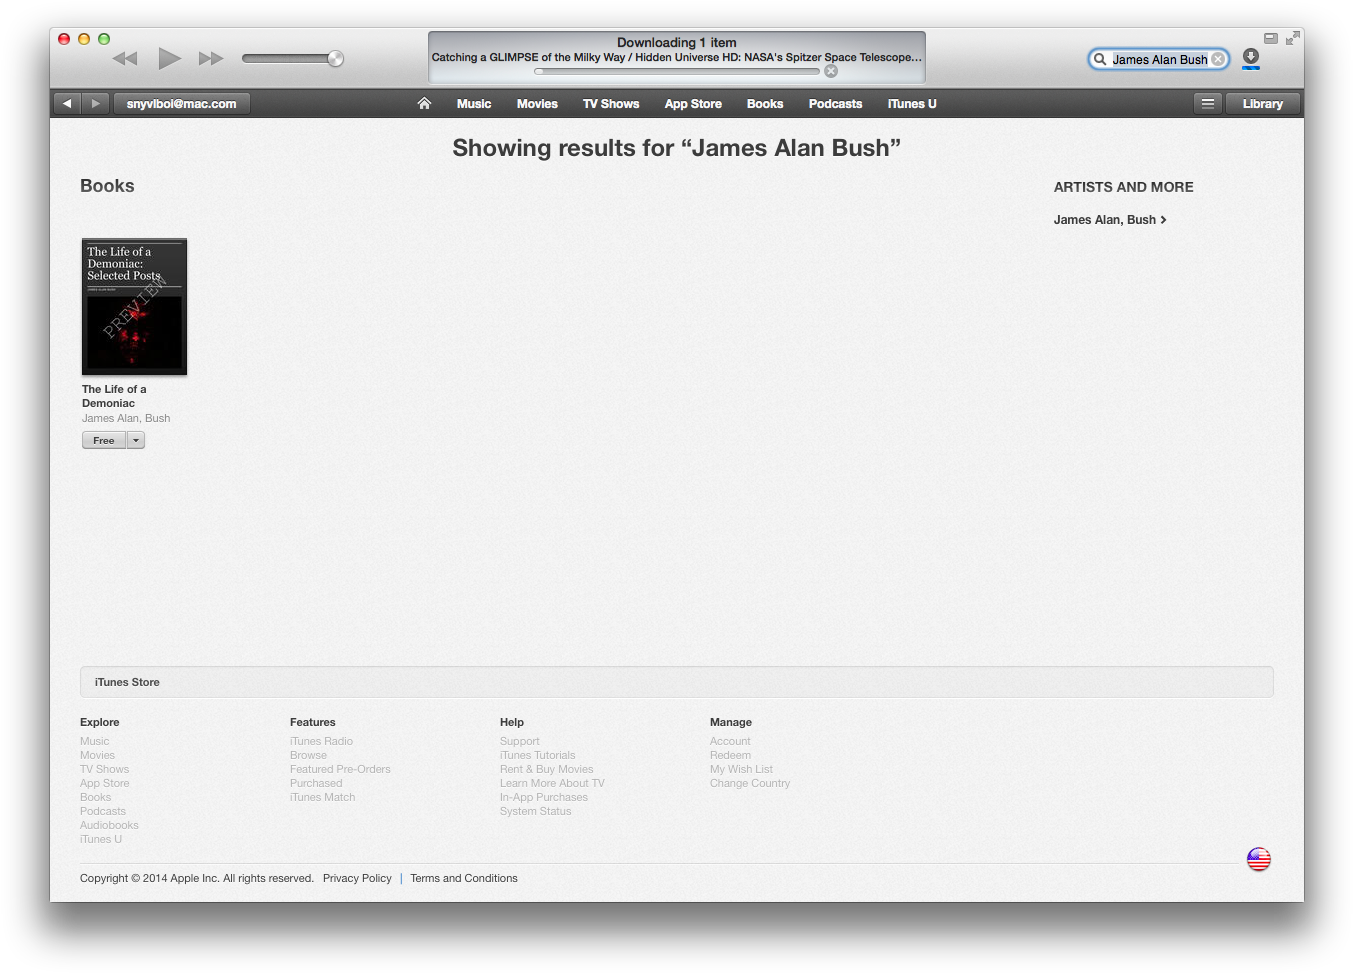Open the iTunes Match link
This screenshot has width=1353, height=973.
point(322,797)
